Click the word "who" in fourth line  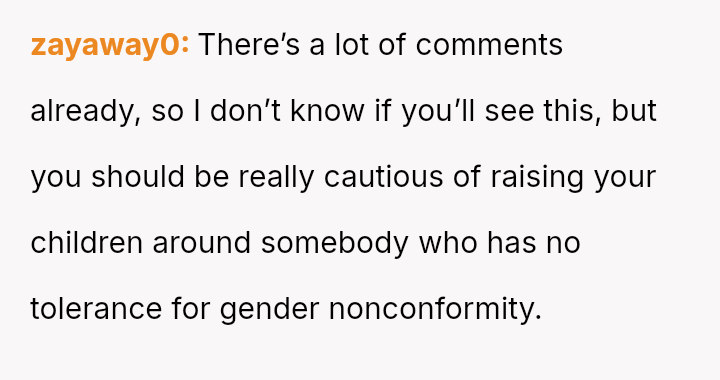448,243
